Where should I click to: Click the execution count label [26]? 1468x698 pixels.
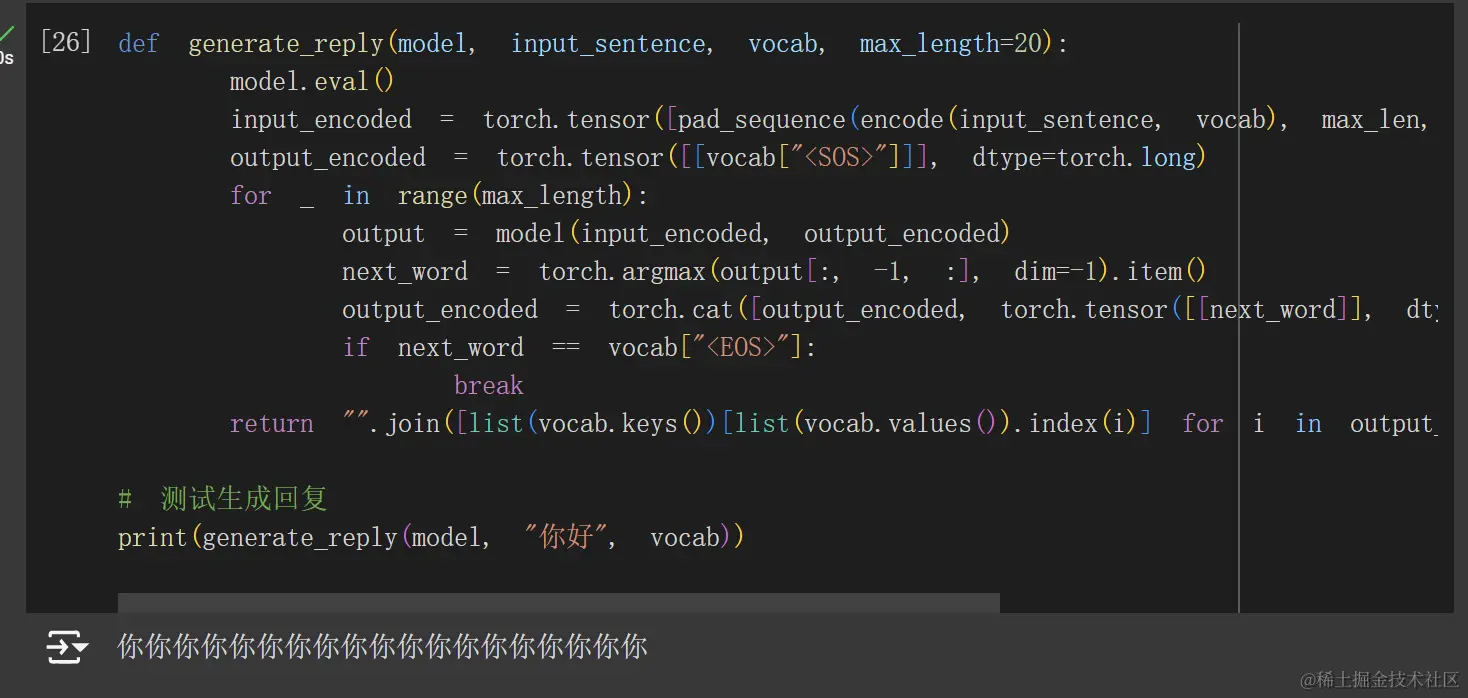[65, 42]
